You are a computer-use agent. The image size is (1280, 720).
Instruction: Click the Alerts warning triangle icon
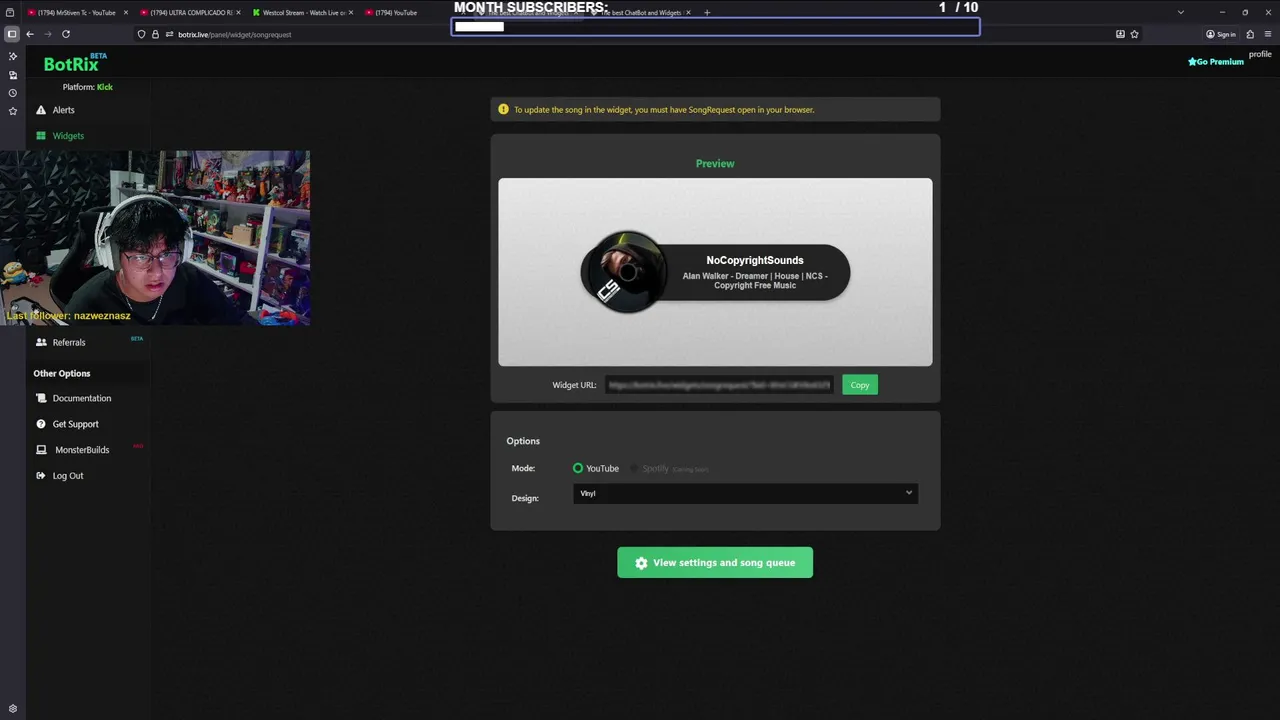tap(41, 110)
